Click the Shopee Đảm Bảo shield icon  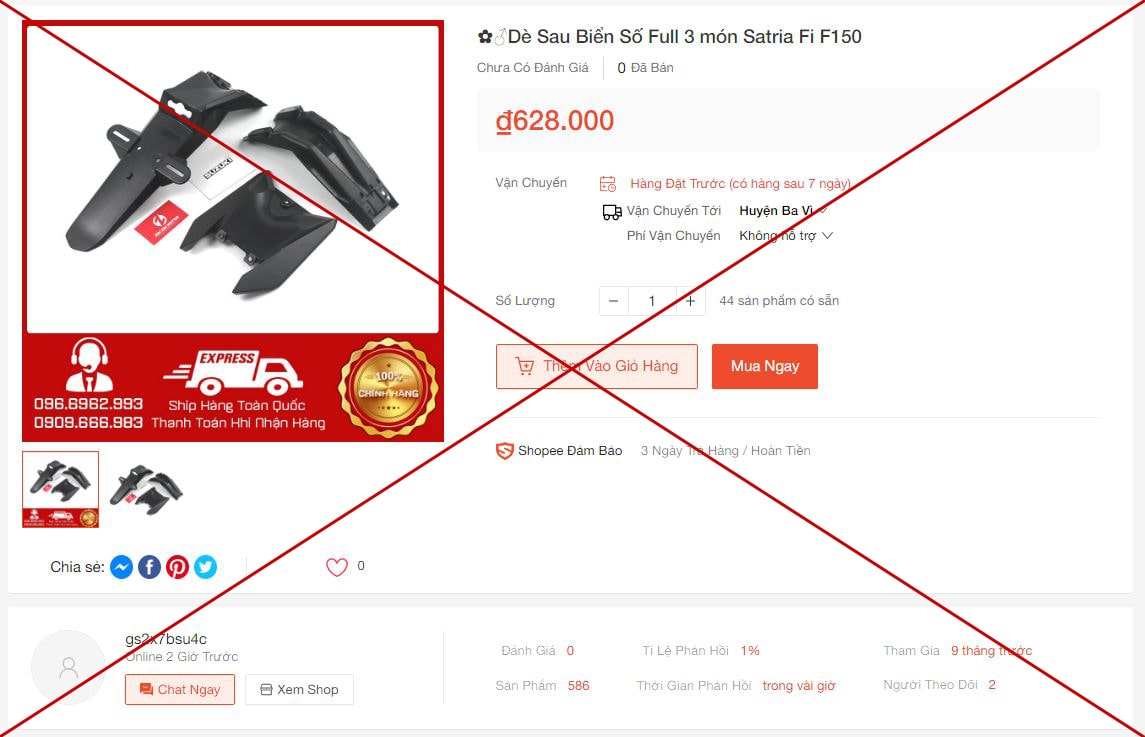click(505, 451)
